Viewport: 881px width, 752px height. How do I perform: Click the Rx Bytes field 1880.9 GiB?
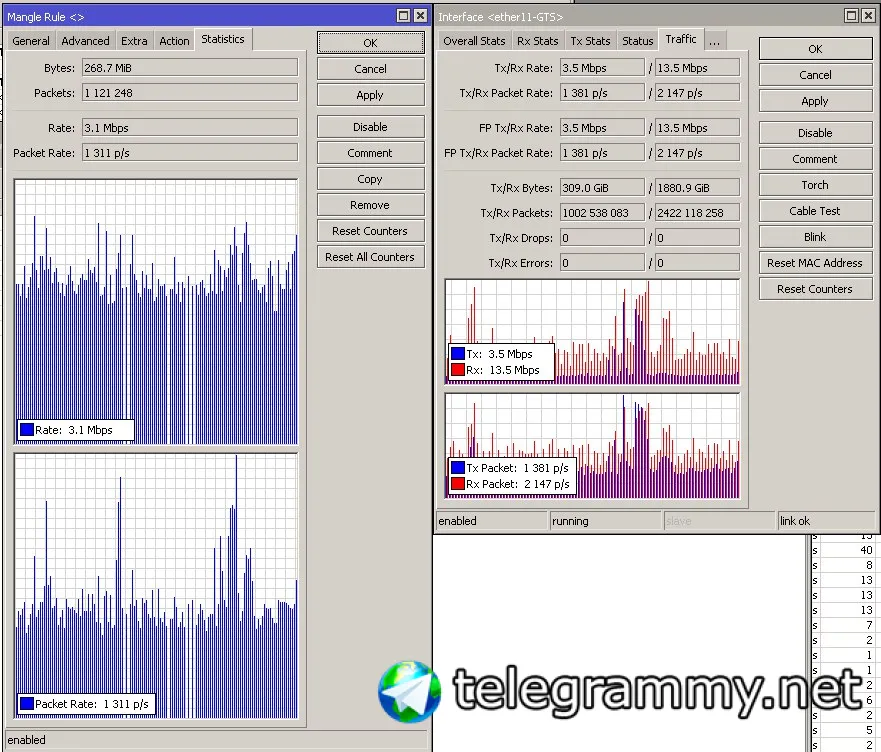(697, 188)
